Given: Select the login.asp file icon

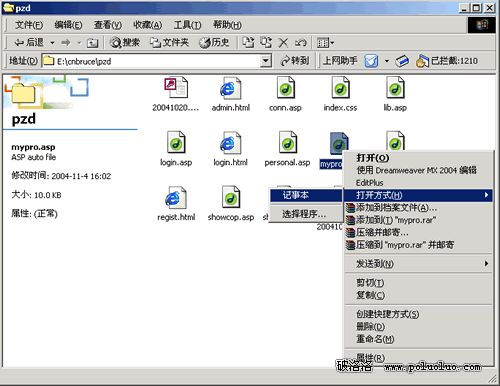Looking at the screenshot, I should pyautogui.click(x=176, y=143).
